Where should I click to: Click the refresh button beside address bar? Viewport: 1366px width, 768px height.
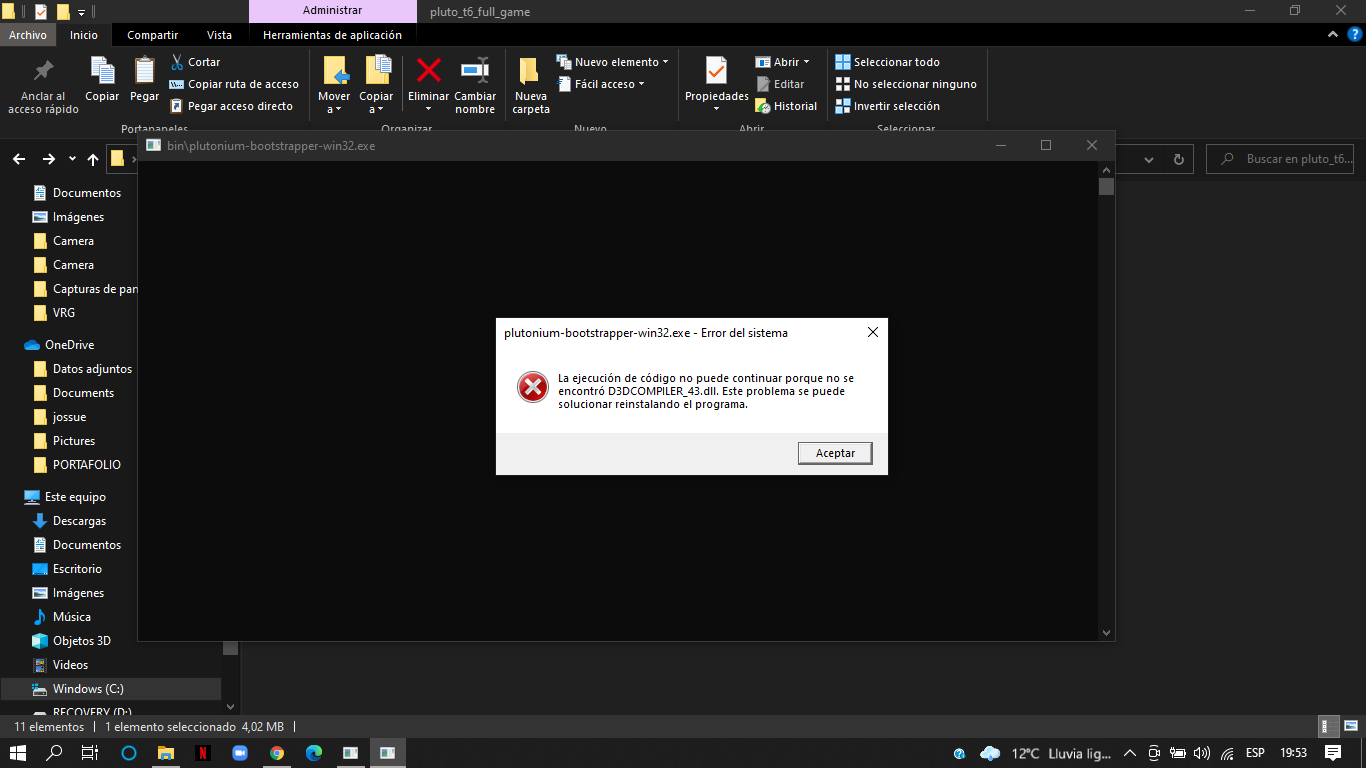point(1178,159)
